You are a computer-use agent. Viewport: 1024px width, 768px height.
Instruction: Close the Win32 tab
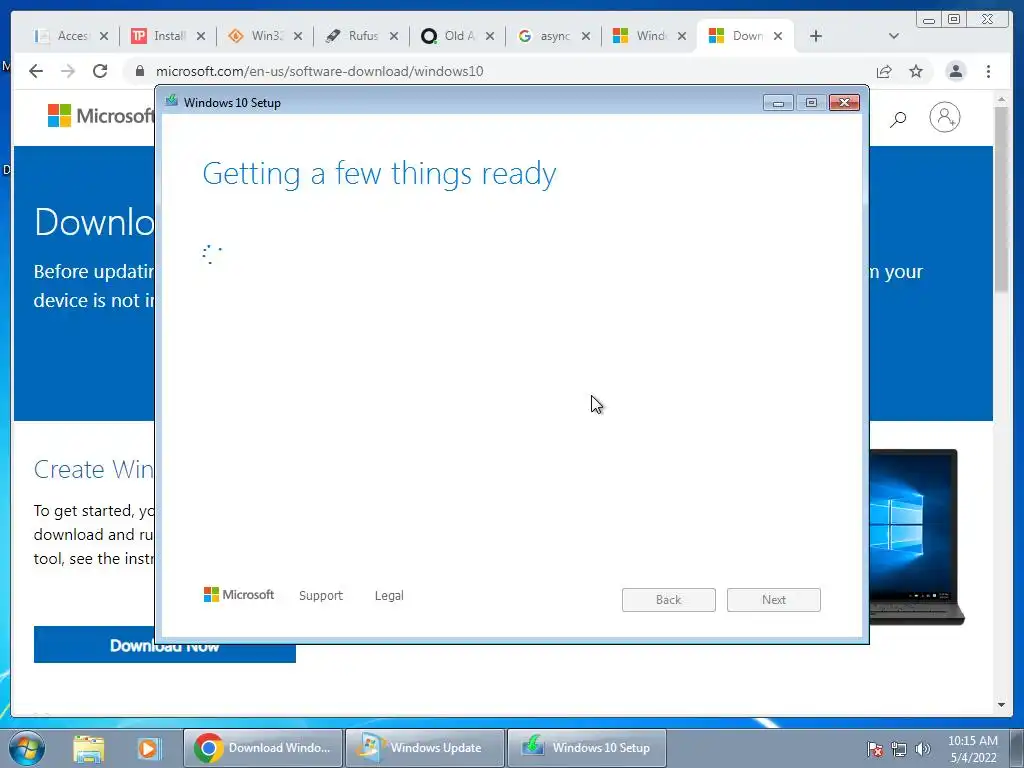298,36
